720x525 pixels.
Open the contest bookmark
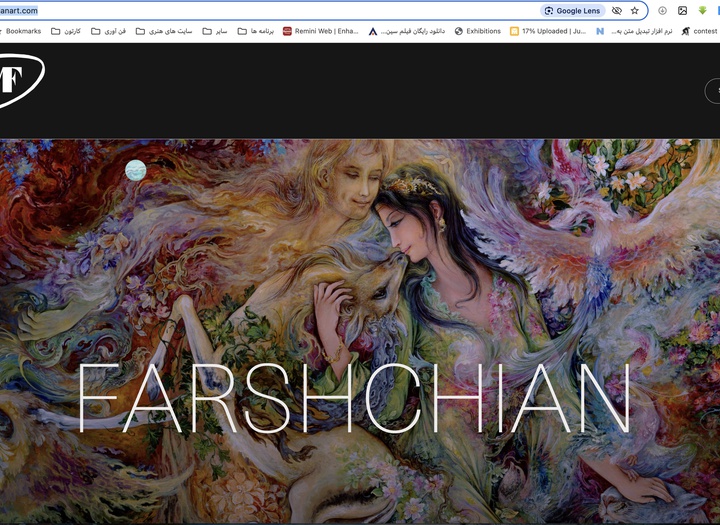click(700, 31)
